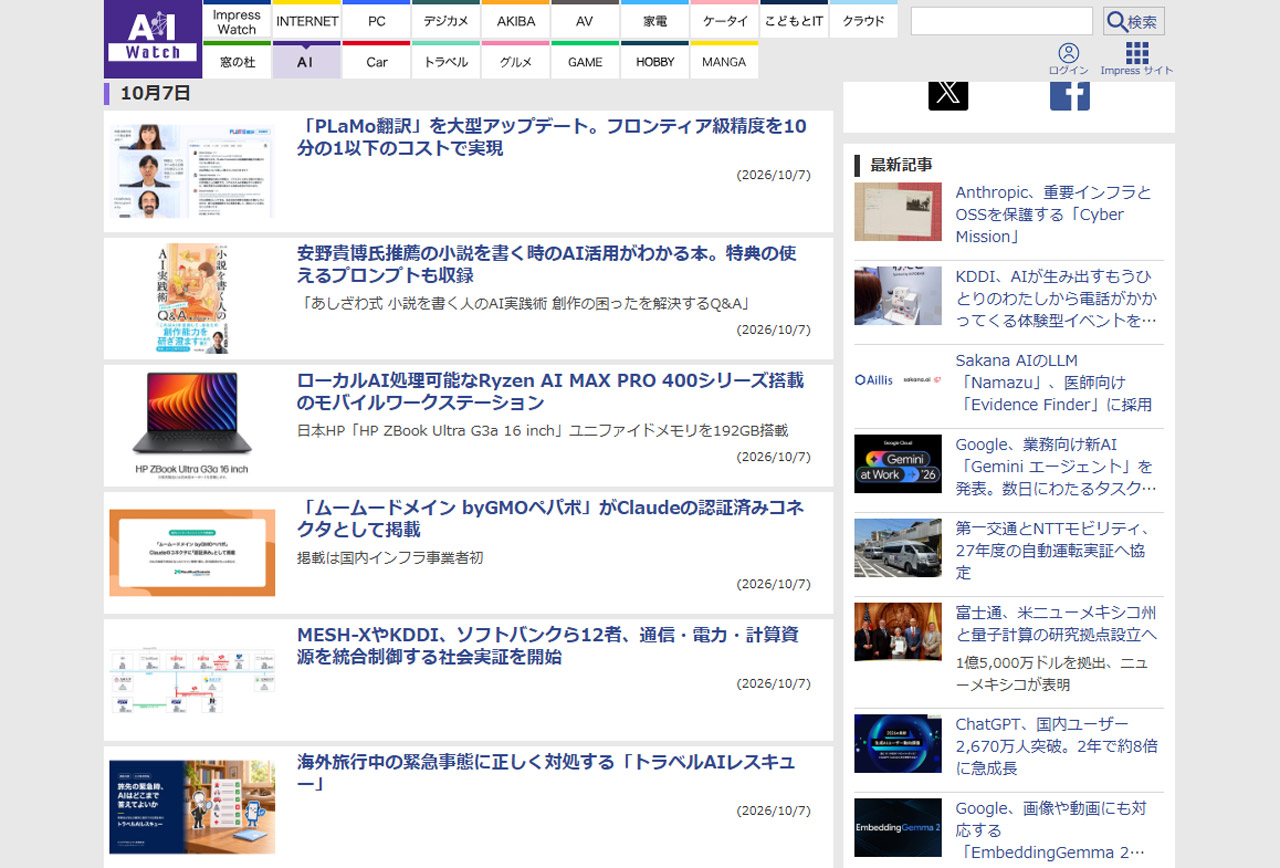This screenshot has width=1280, height=868.
Task: Open the ケータイ category
Action: pyautogui.click(x=724, y=21)
